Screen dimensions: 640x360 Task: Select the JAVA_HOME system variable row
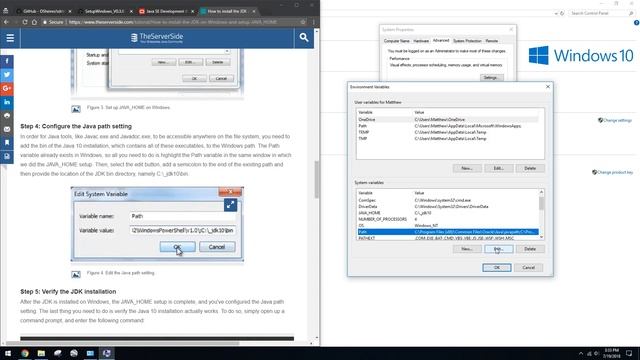(448, 213)
